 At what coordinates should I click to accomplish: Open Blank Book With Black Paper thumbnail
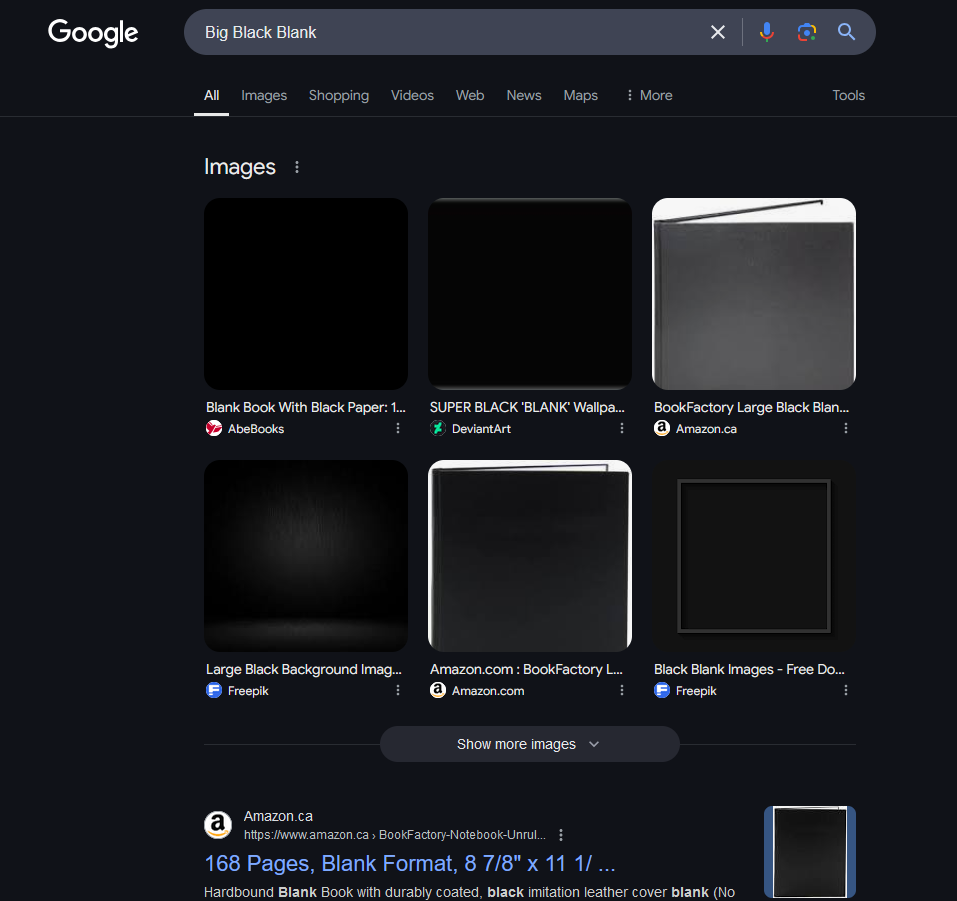coord(306,294)
